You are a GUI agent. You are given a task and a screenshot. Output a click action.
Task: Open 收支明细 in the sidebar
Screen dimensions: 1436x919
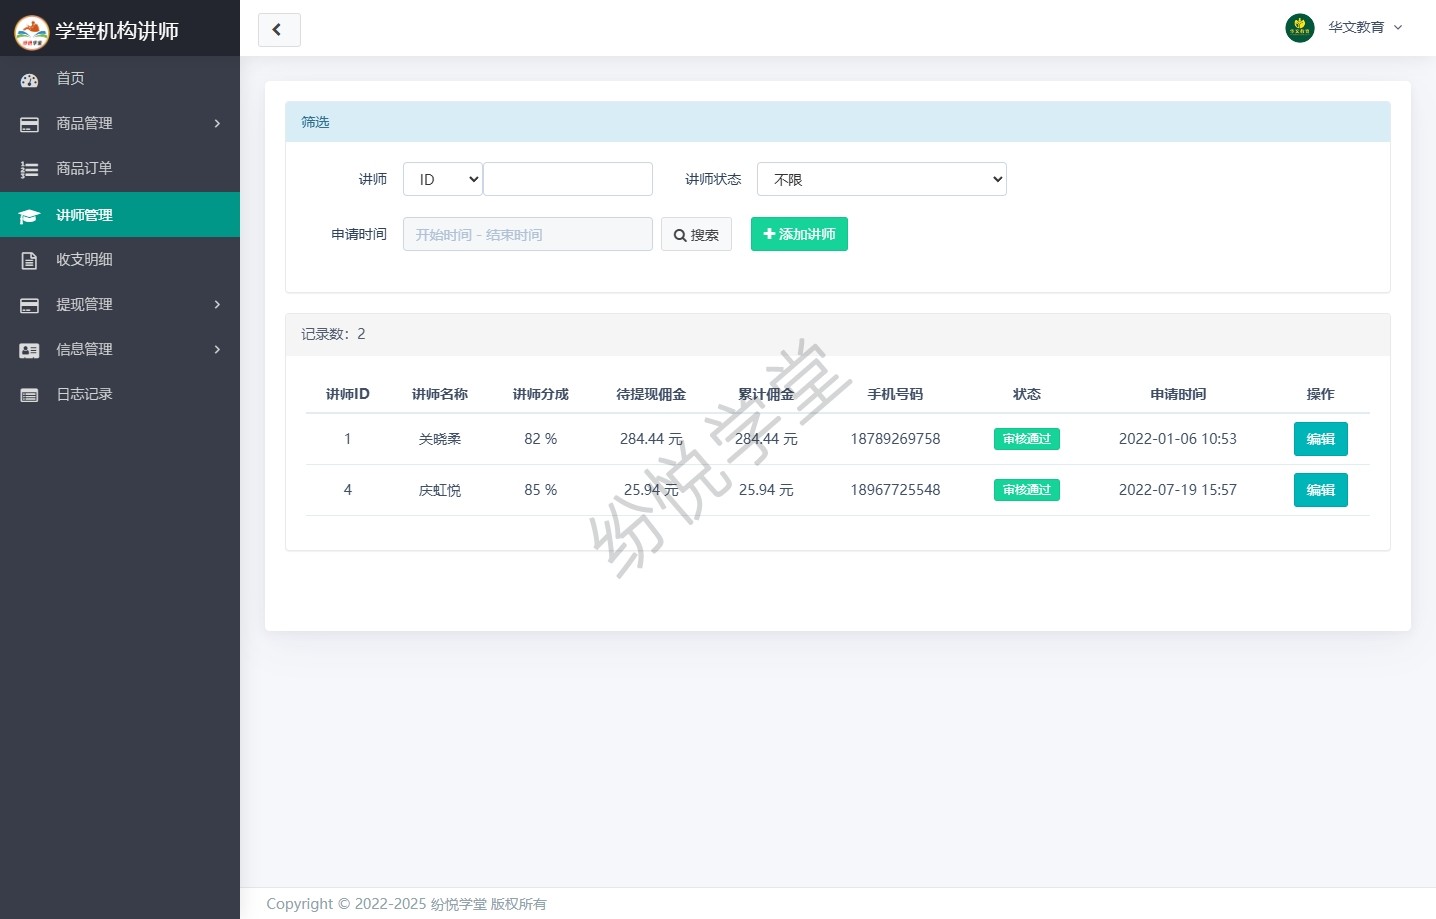coord(84,260)
